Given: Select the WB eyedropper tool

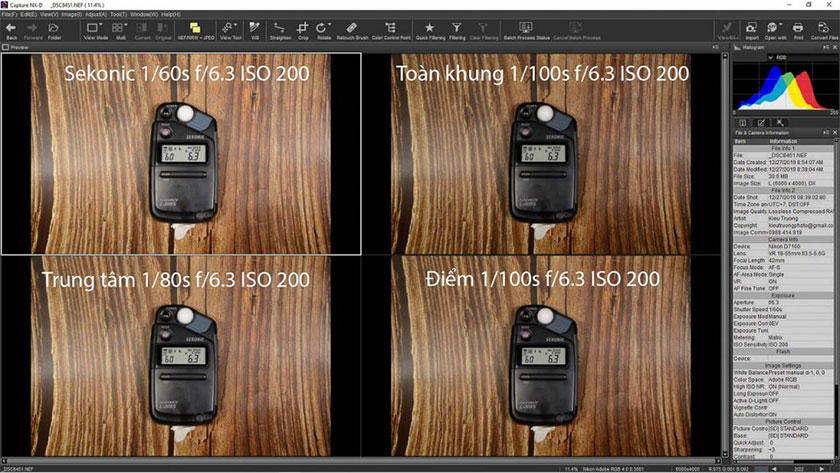Looking at the screenshot, I should (x=255, y=31).
